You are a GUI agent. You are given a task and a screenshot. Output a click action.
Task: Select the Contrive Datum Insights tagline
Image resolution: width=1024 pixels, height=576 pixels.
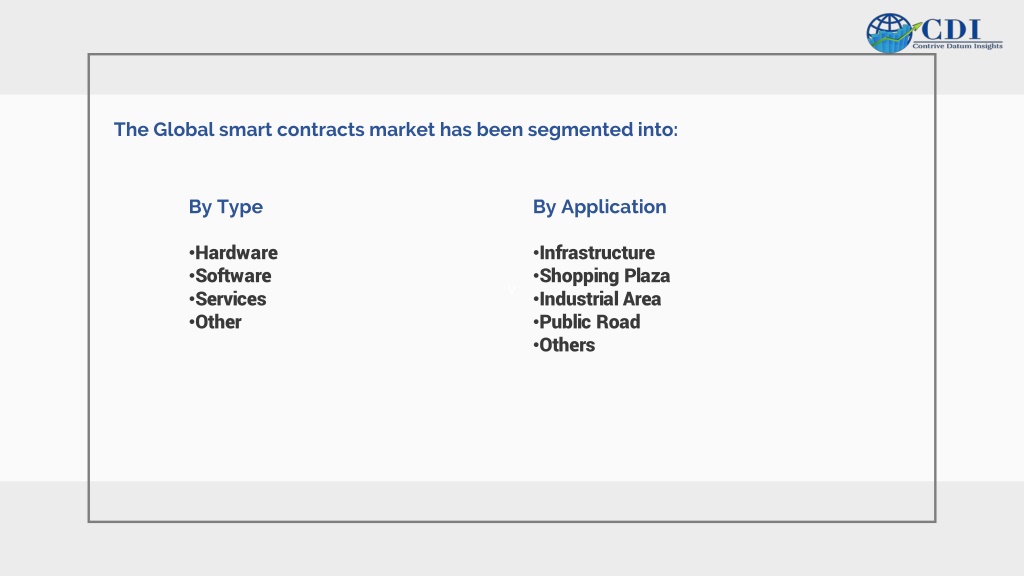click(x=957, y=46)
